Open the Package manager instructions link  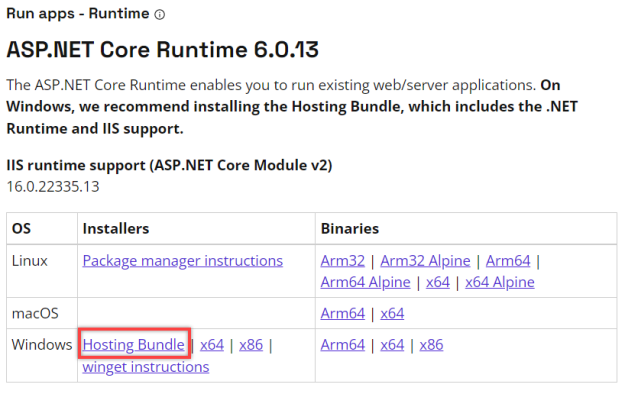183,261
